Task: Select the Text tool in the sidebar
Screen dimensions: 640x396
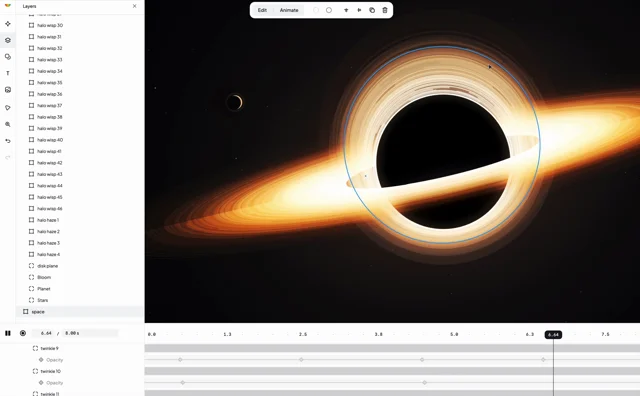Action: pyautogui.click(x=8, y=73)
